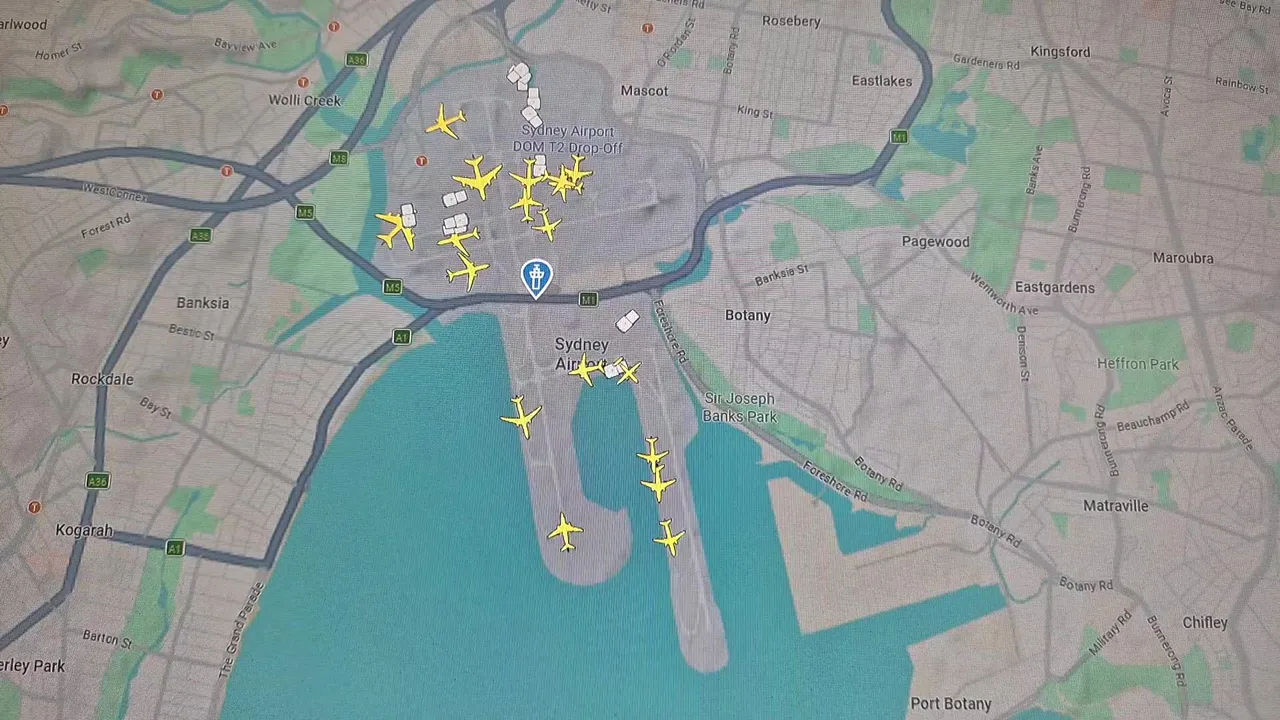Screen dimensions: 1280x720
Task: Click the Heffron Park label
Action: 1138,364
